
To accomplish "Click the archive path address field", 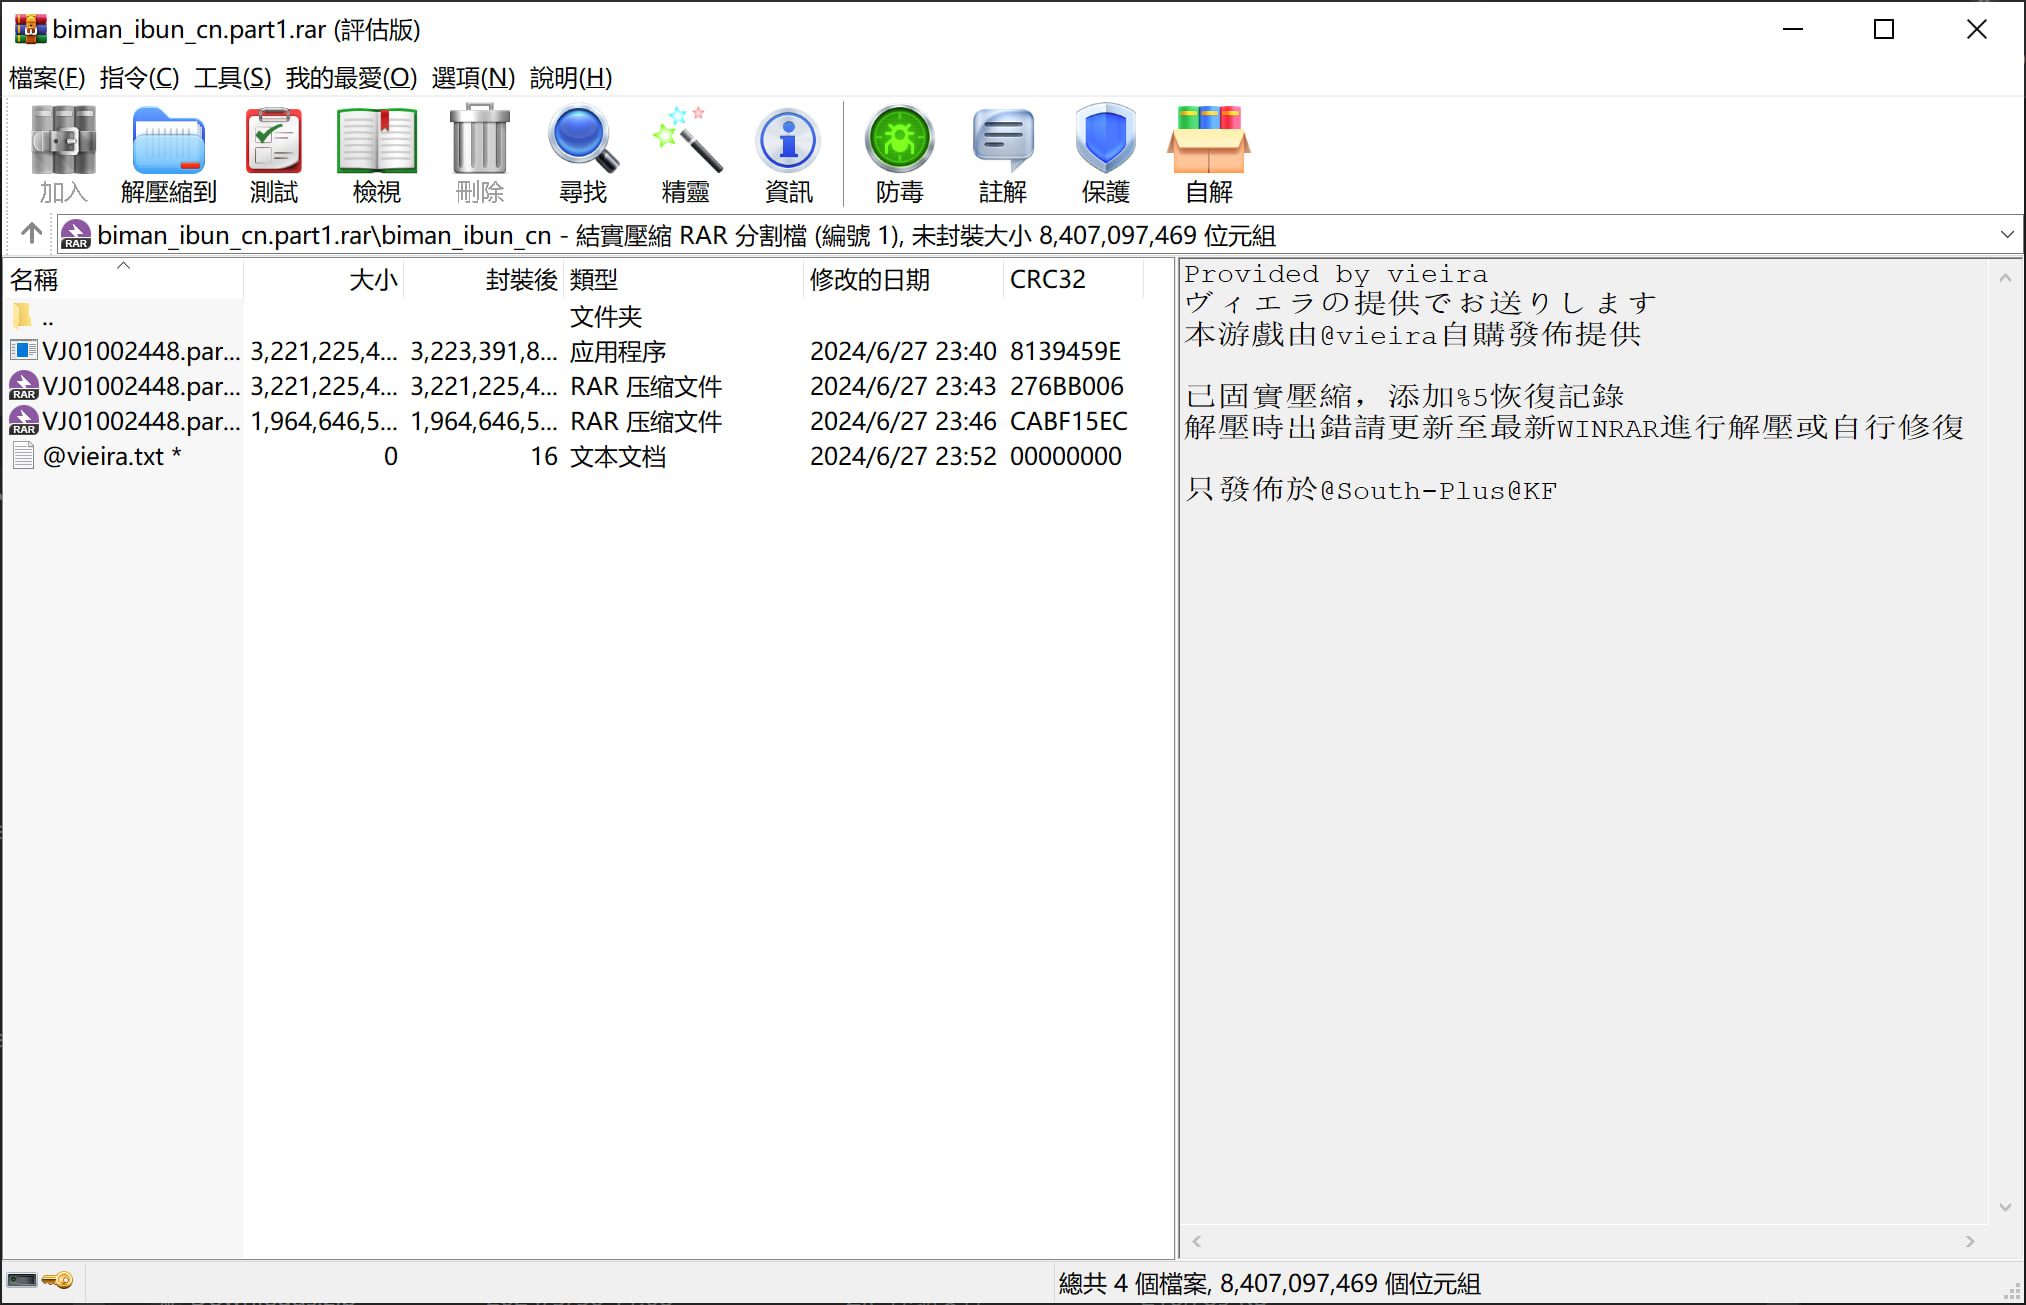I will coord(1040,235).
